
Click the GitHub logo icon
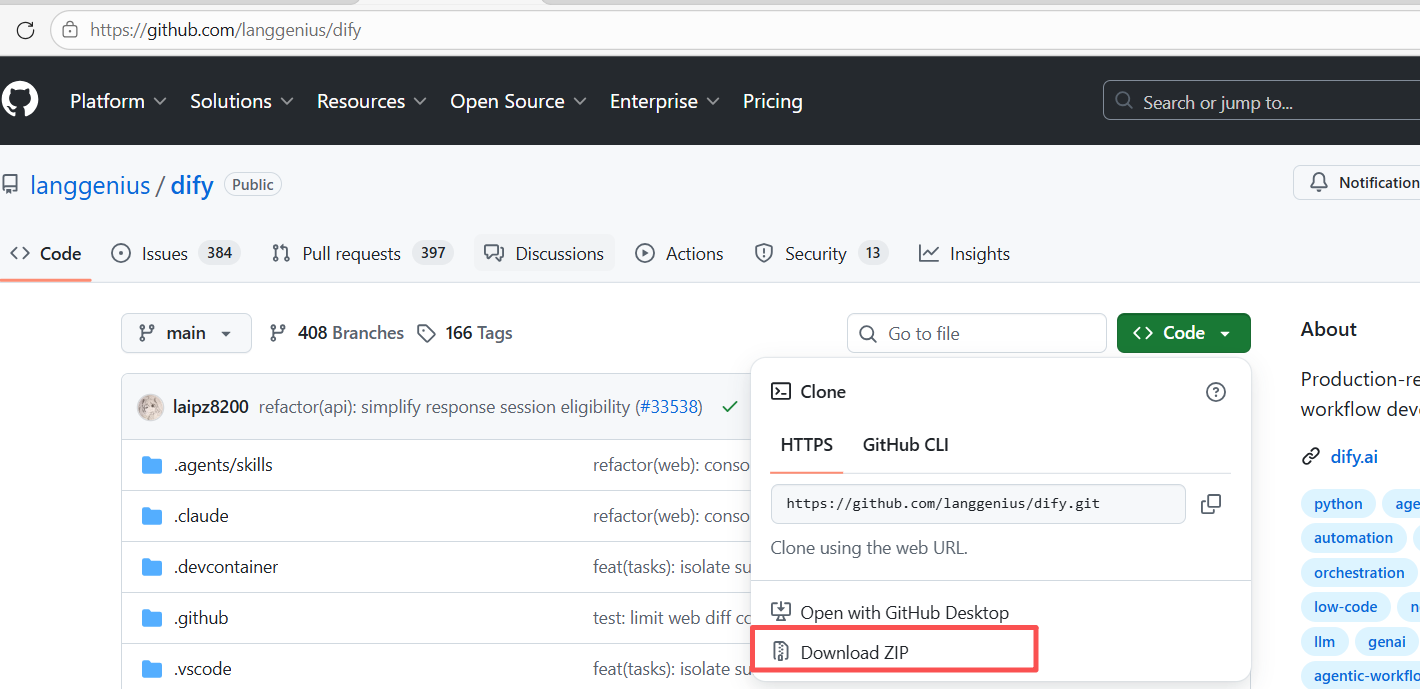point(20,101)
